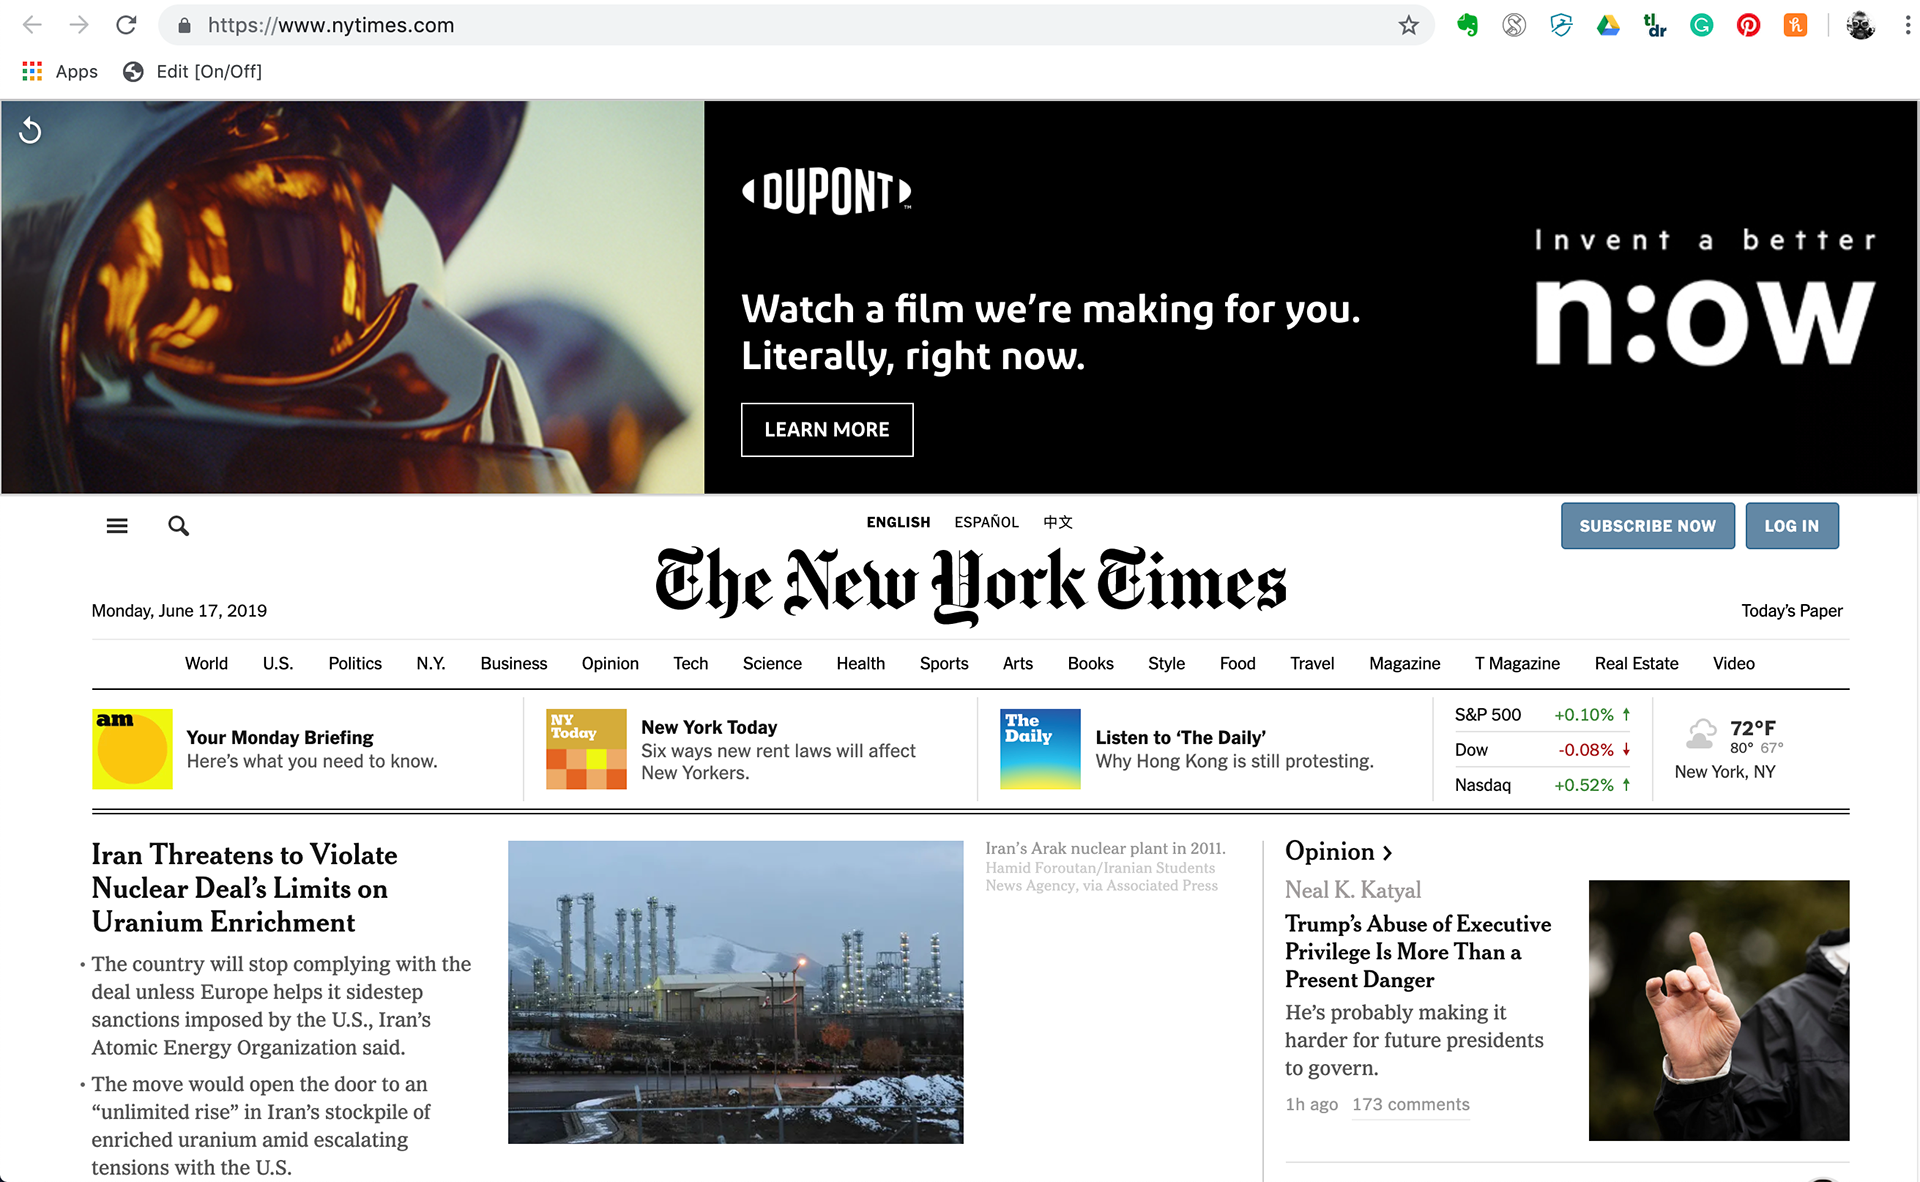This screenshot has height=1182, width=1920.
Task: Open the Books section
Action: tap(1090, 664)
